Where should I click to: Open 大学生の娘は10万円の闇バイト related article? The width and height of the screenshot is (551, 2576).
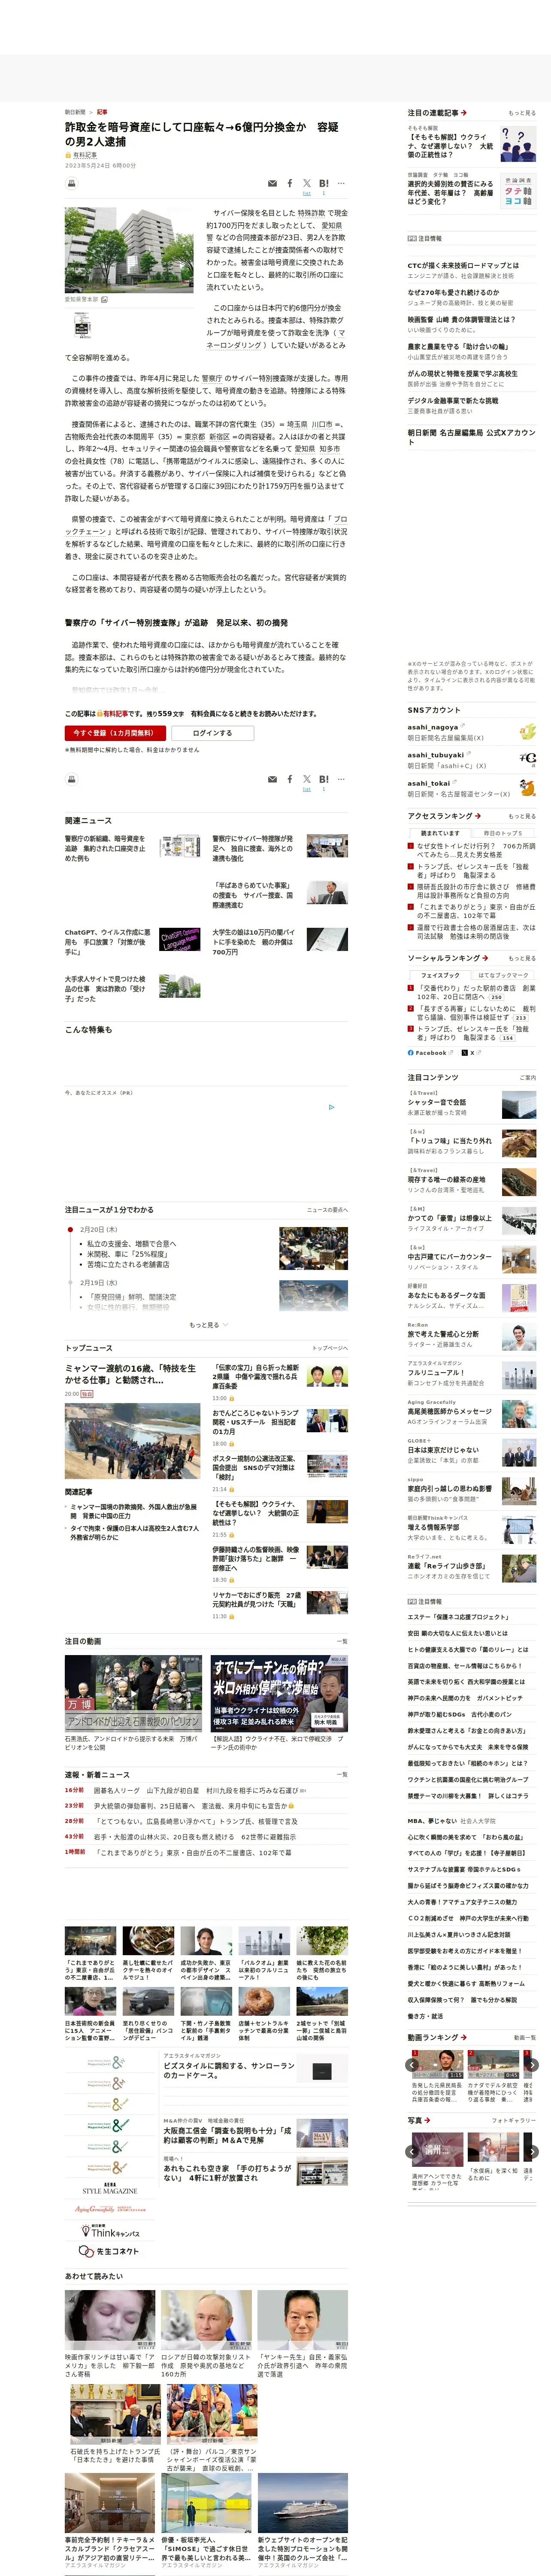point(253,942)
